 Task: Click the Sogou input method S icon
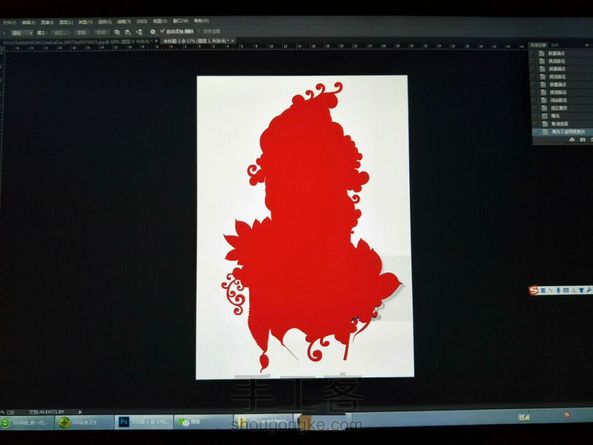[534, 290]
